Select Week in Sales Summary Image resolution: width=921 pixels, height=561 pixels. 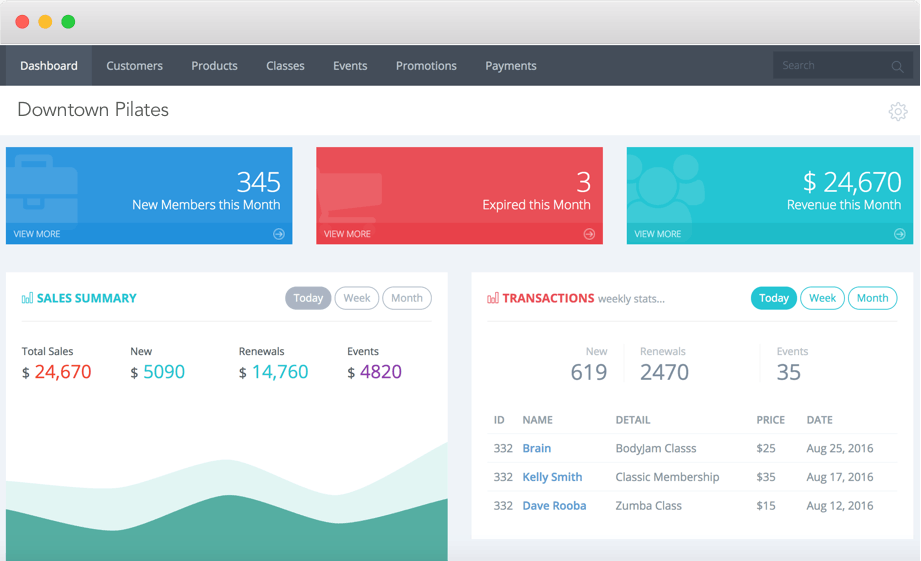click(357, 298)
